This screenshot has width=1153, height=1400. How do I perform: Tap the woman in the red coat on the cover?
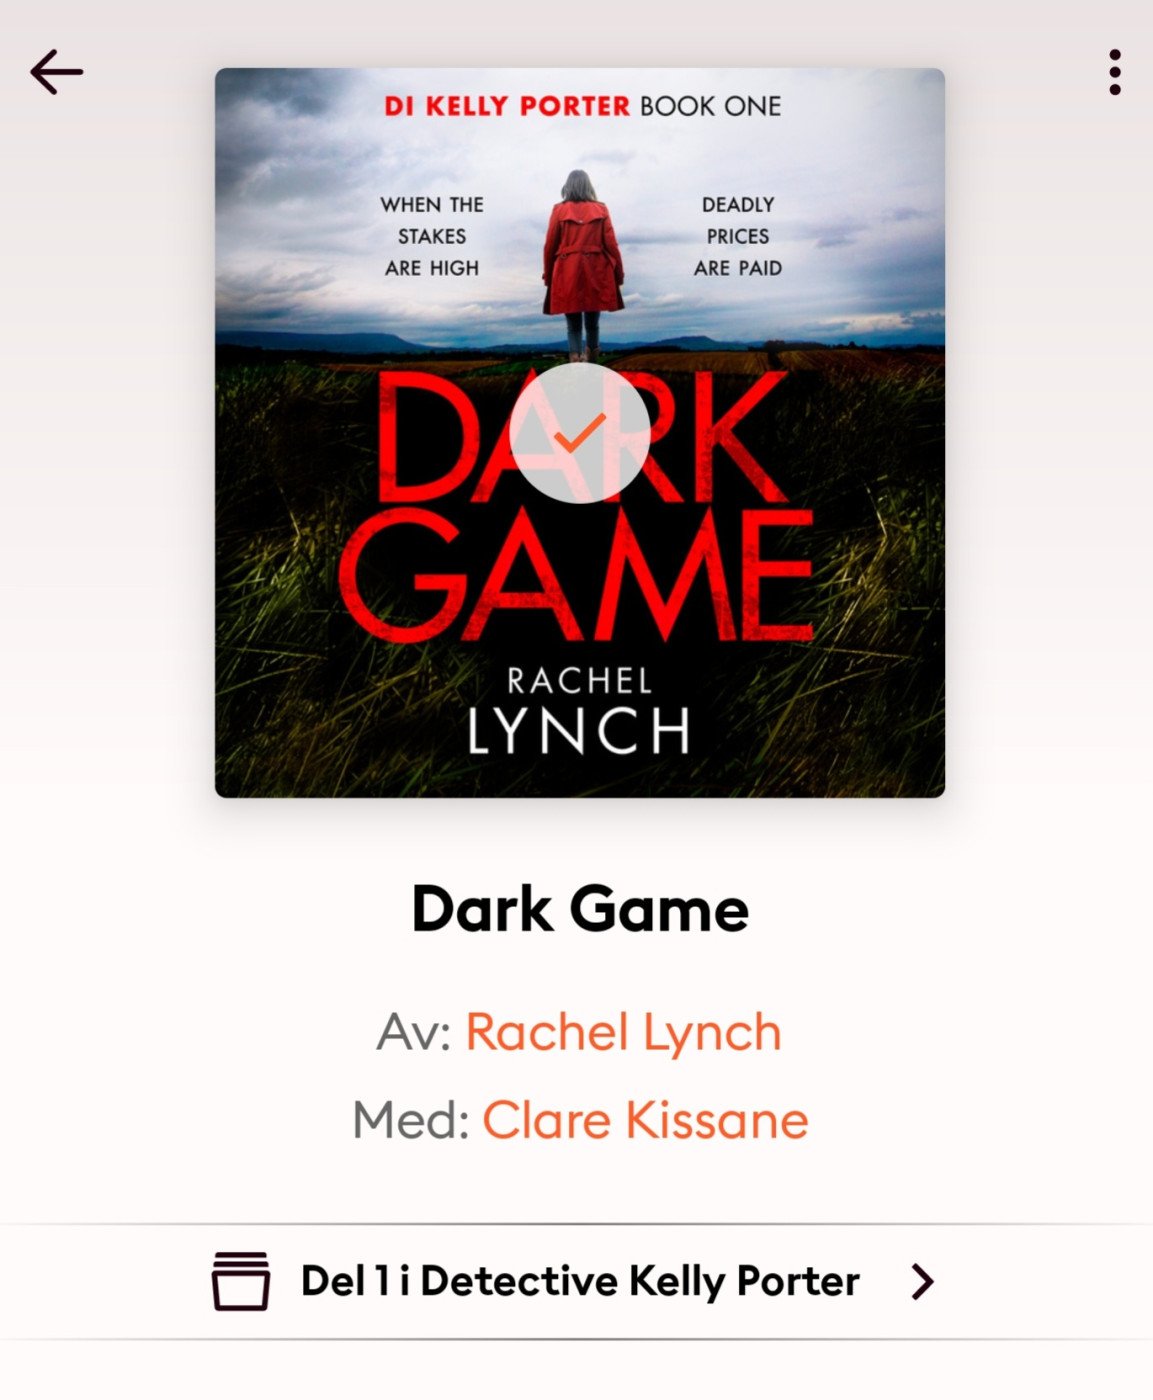point(582,265)
